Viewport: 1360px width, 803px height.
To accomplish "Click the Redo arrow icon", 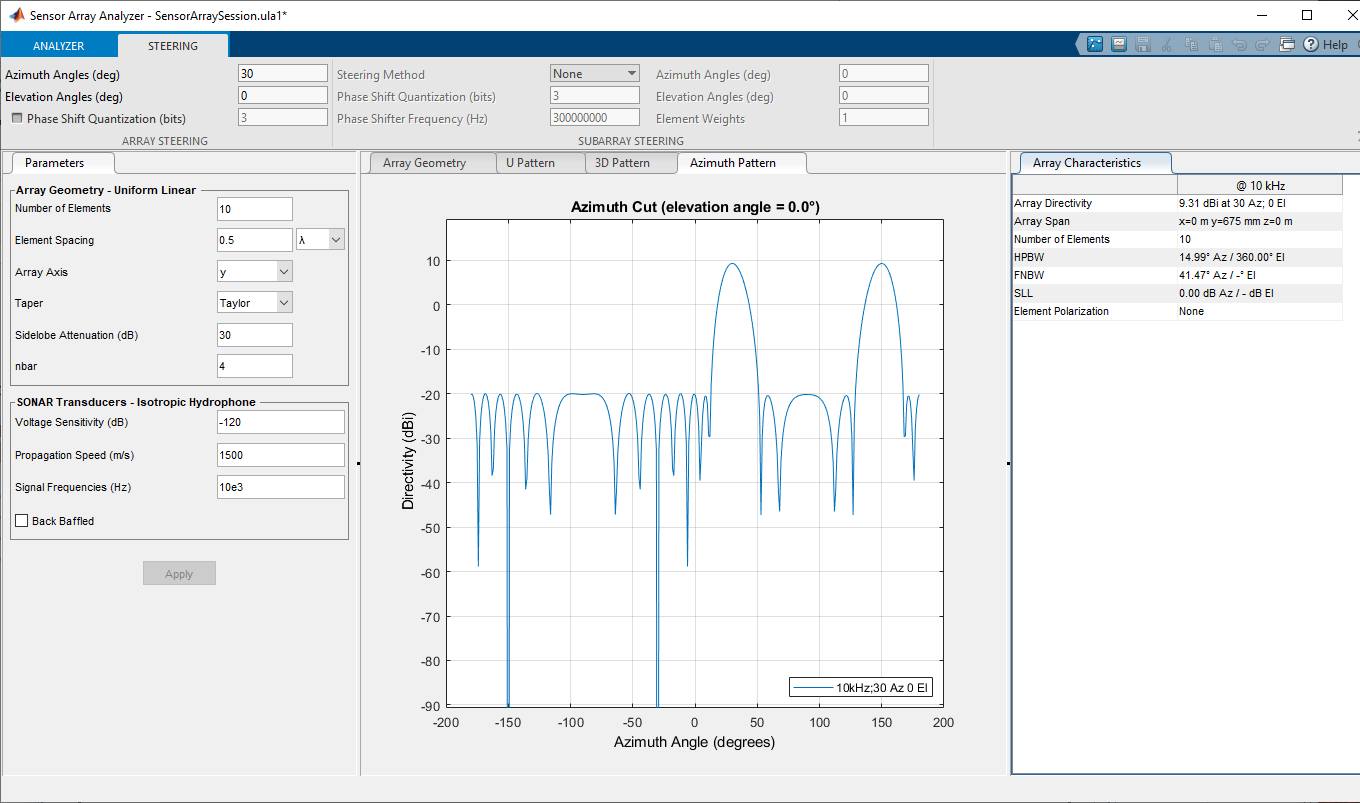I will 1263,44.
